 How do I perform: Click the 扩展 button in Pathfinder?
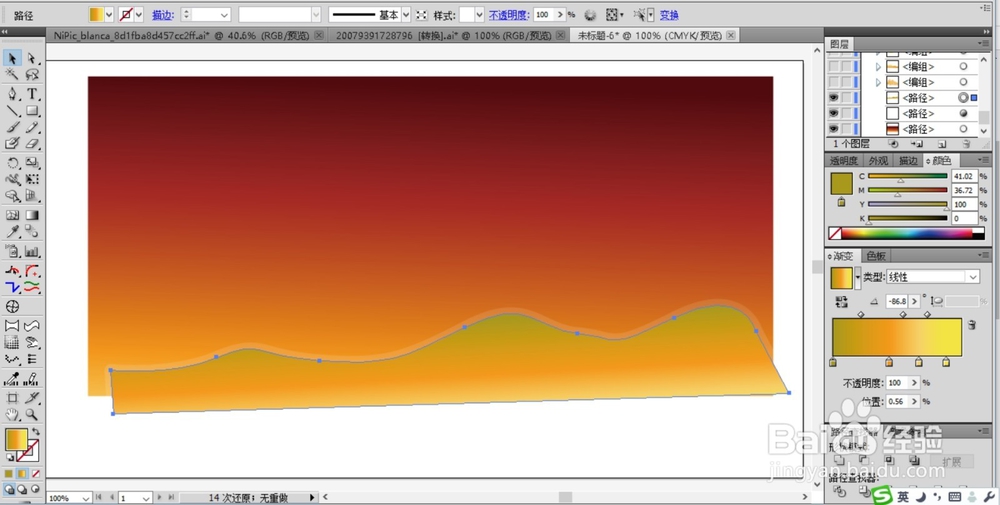[x=952, y=462]
